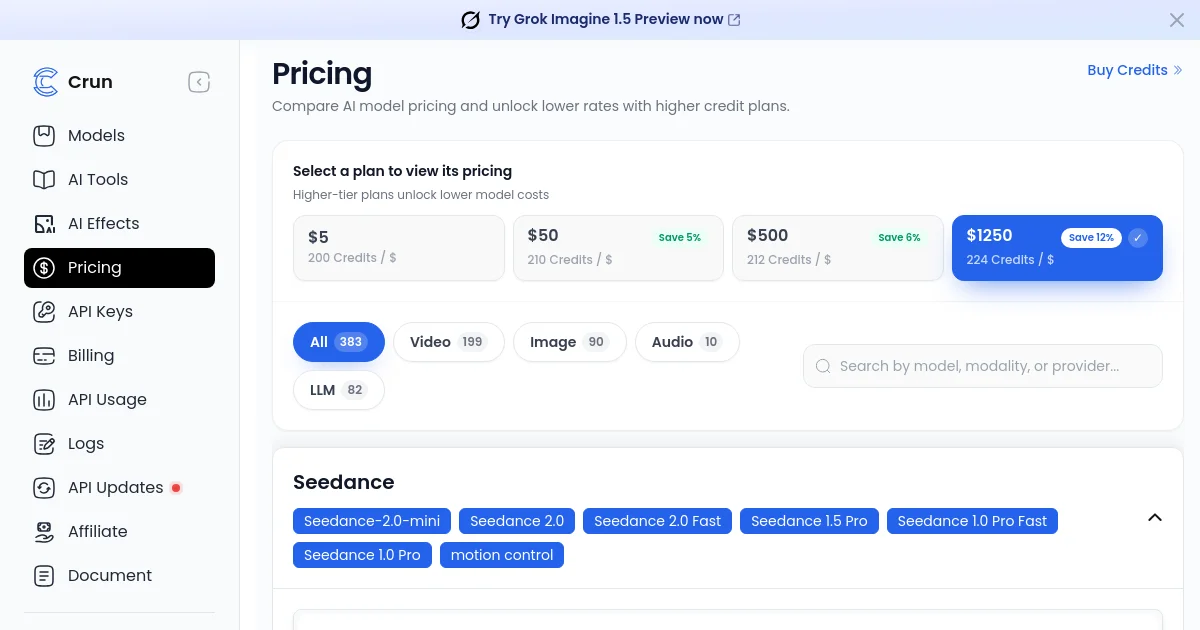This screenshot has height=630, width=1200.
Task: Open the Affiliate page
Action: coord(119,531)
